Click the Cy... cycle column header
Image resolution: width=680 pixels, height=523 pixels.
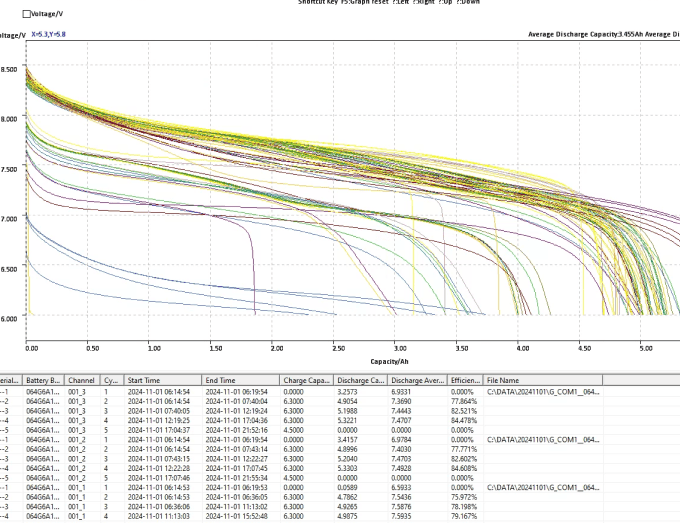[x=111, y=380]
